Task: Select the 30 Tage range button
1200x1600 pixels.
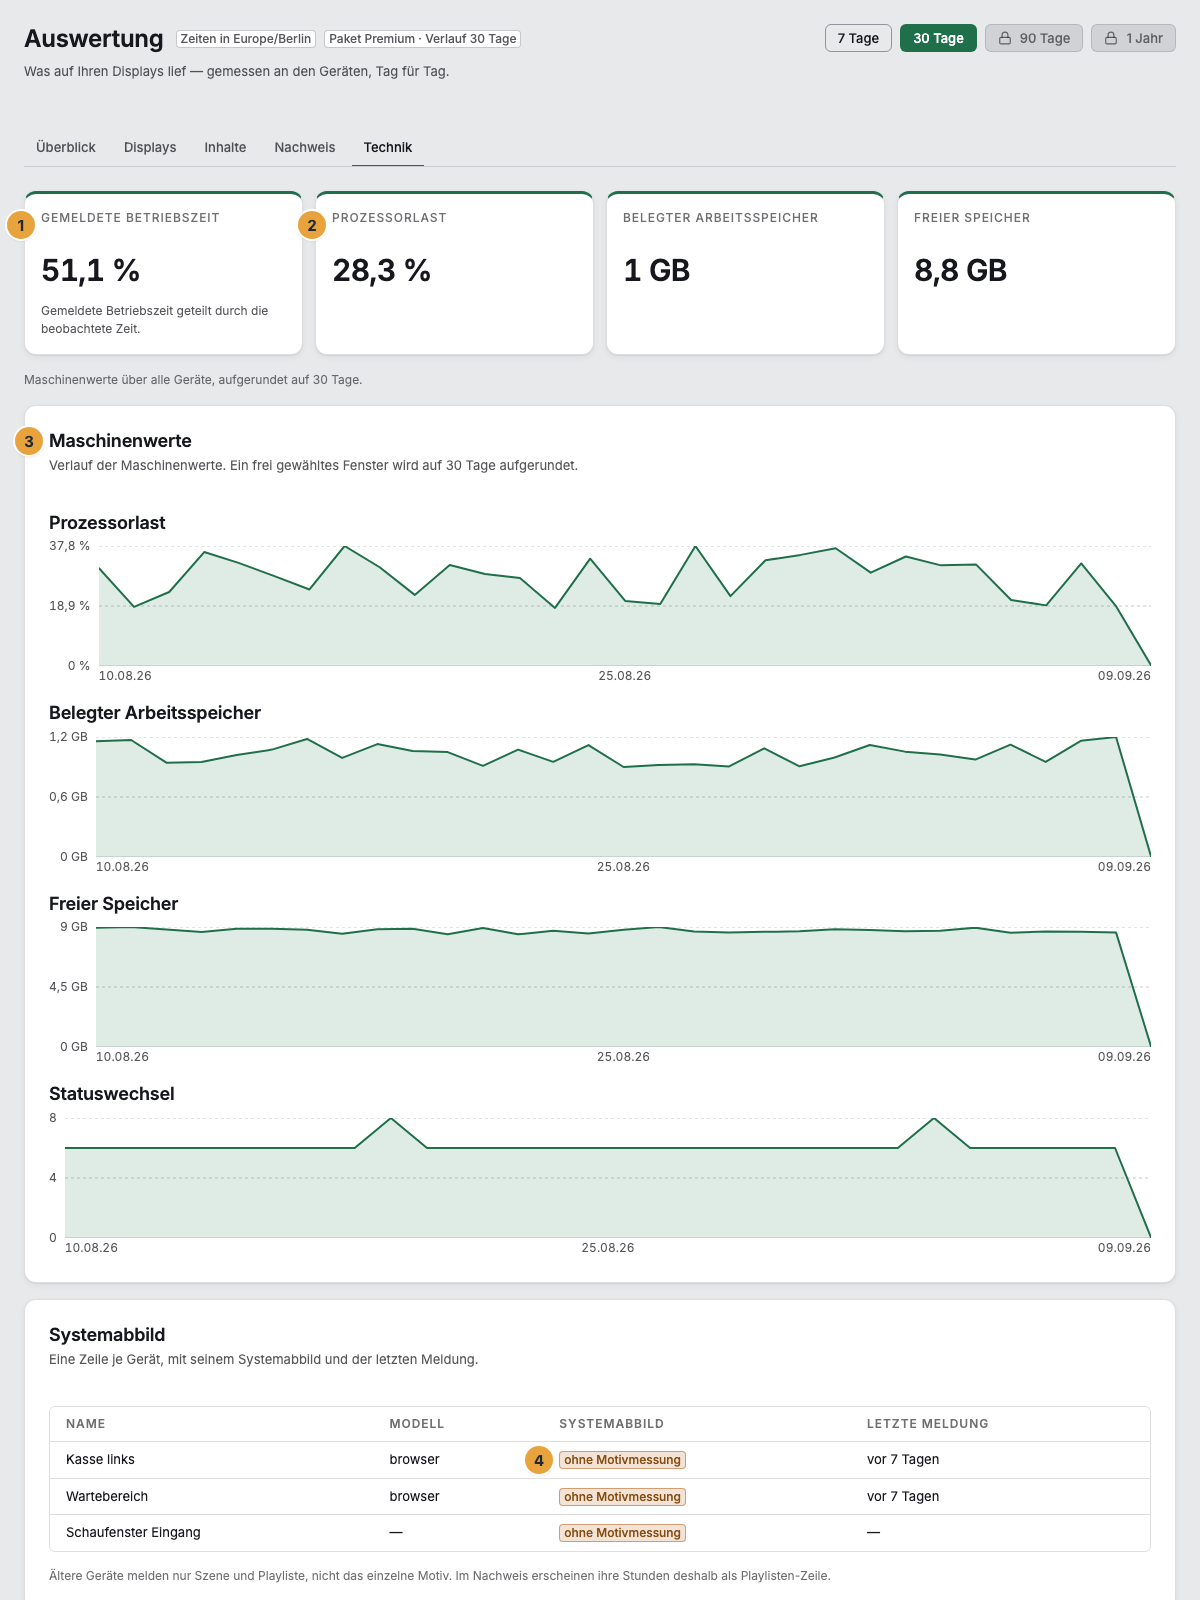Action: (x=938, y=38)
